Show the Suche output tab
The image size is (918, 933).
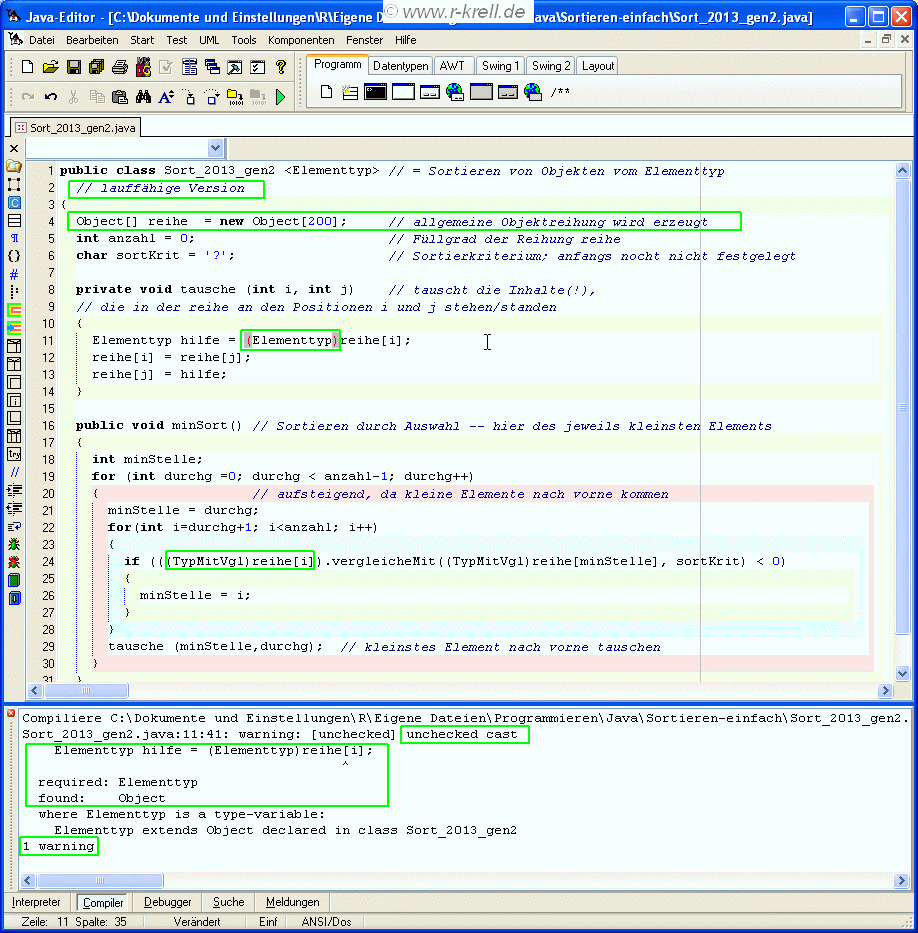(228, 902)
